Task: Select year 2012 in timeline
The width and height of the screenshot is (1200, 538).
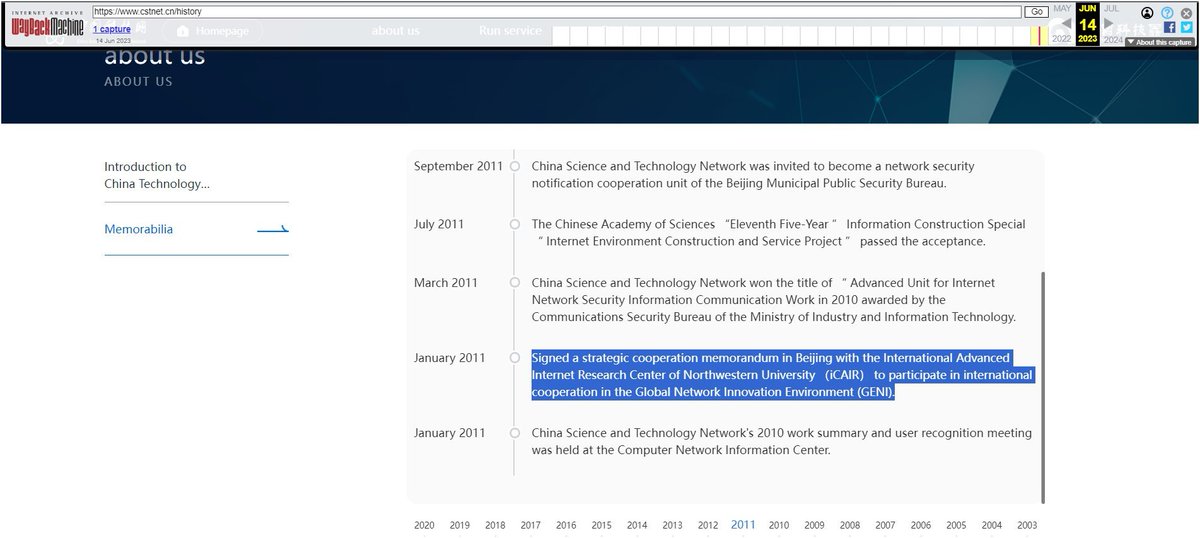Action: [708, 525]
